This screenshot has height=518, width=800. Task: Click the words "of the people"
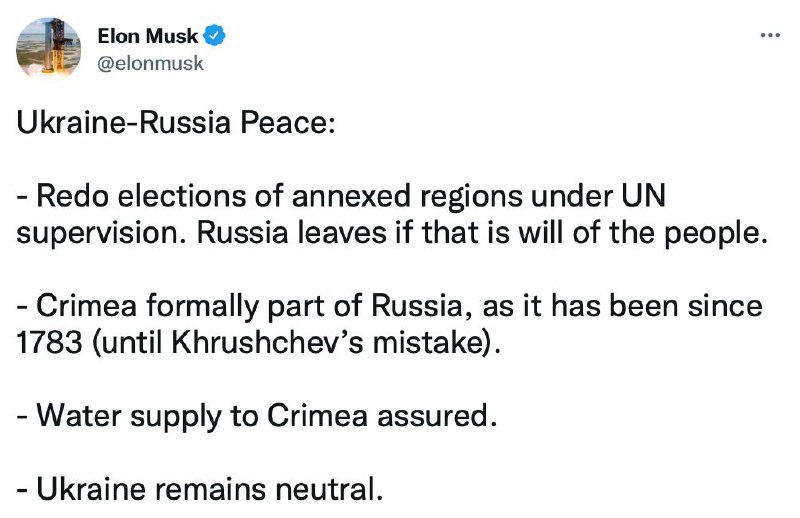(670, 233)
